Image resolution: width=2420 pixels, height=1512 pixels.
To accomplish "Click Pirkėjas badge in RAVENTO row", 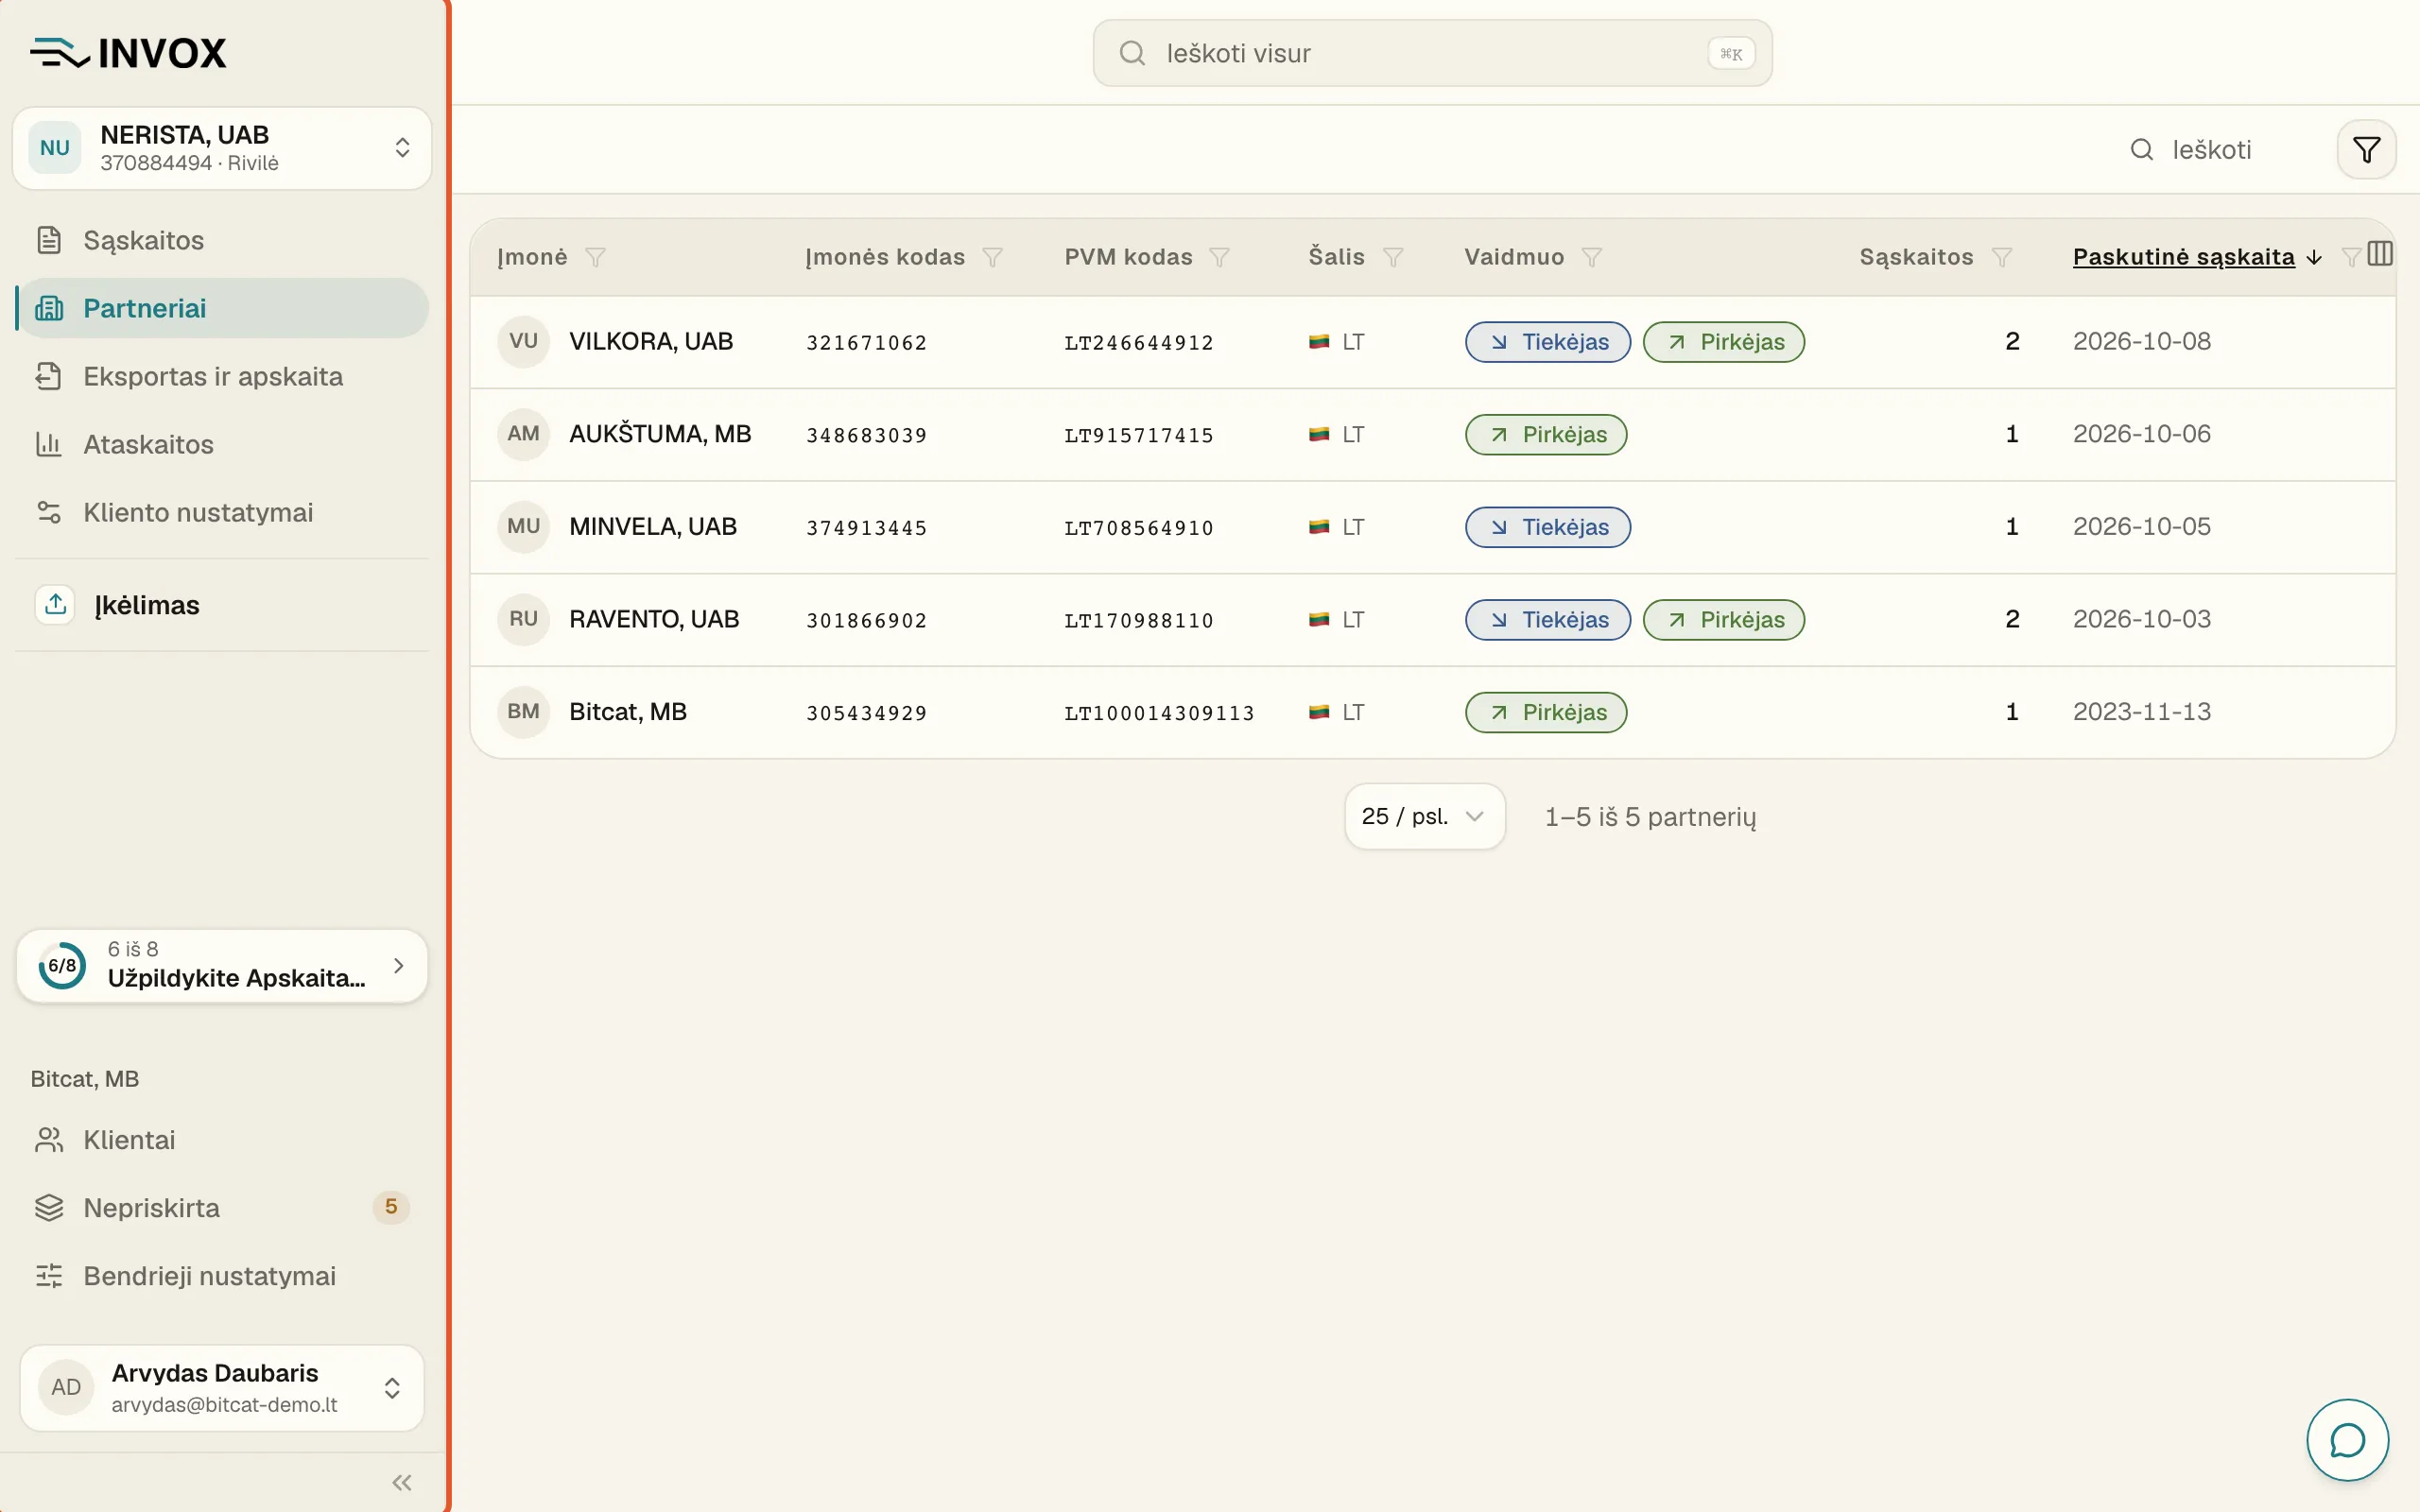I will (x=1724, y=620).
